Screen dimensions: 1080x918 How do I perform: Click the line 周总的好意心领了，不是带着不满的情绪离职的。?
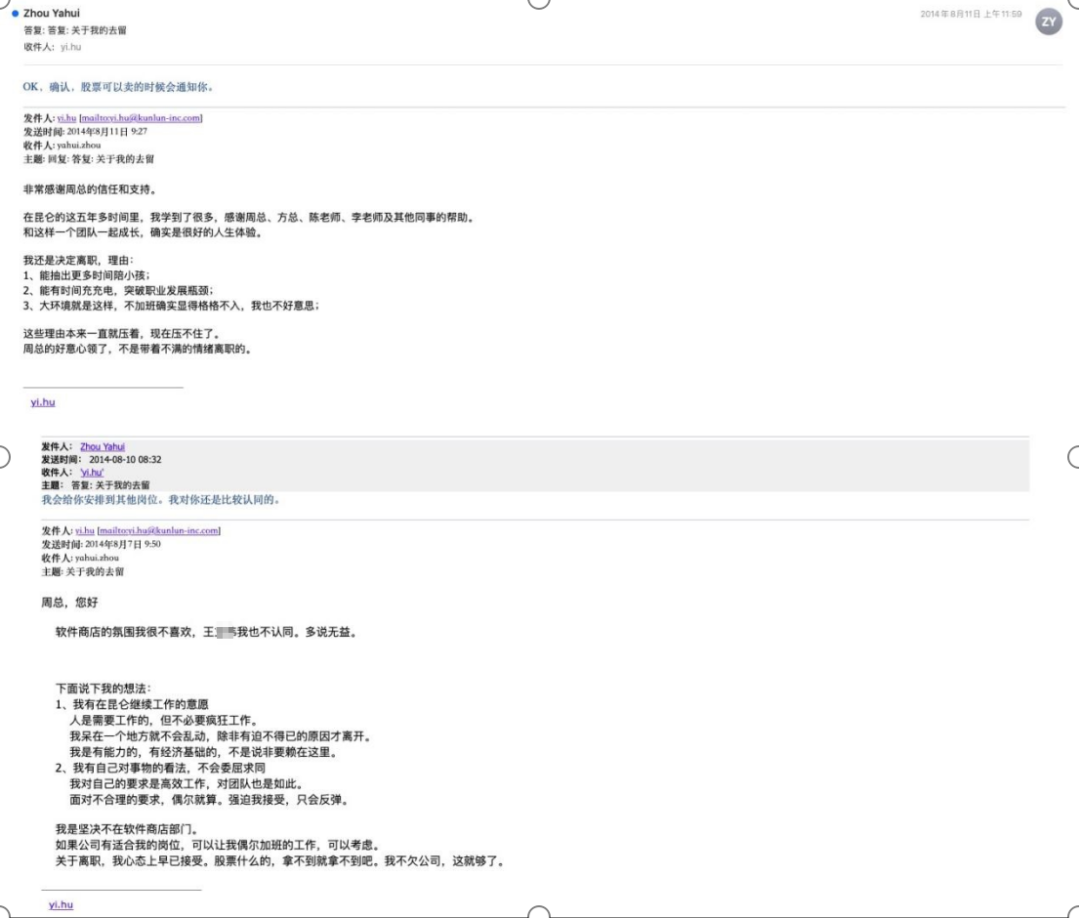tap(138, 349)
